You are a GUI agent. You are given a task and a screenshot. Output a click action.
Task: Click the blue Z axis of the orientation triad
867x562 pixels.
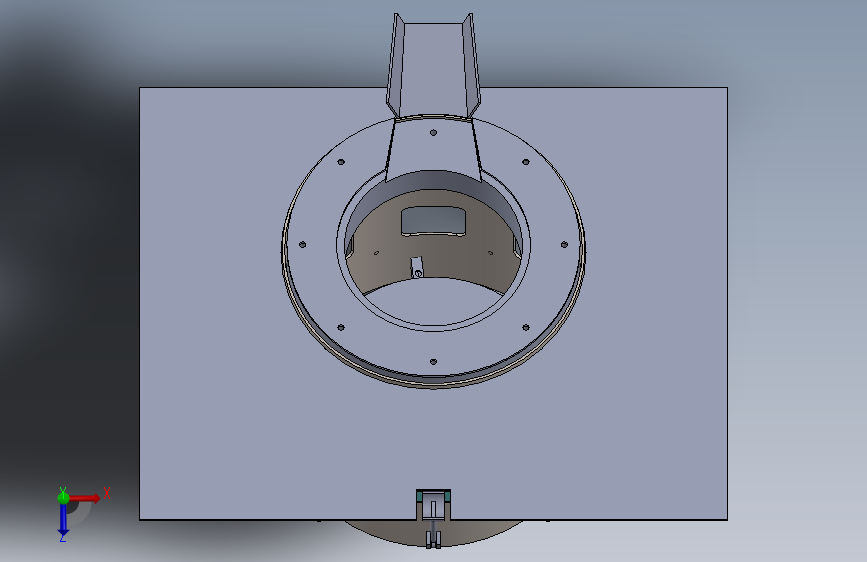coord(63,519)
